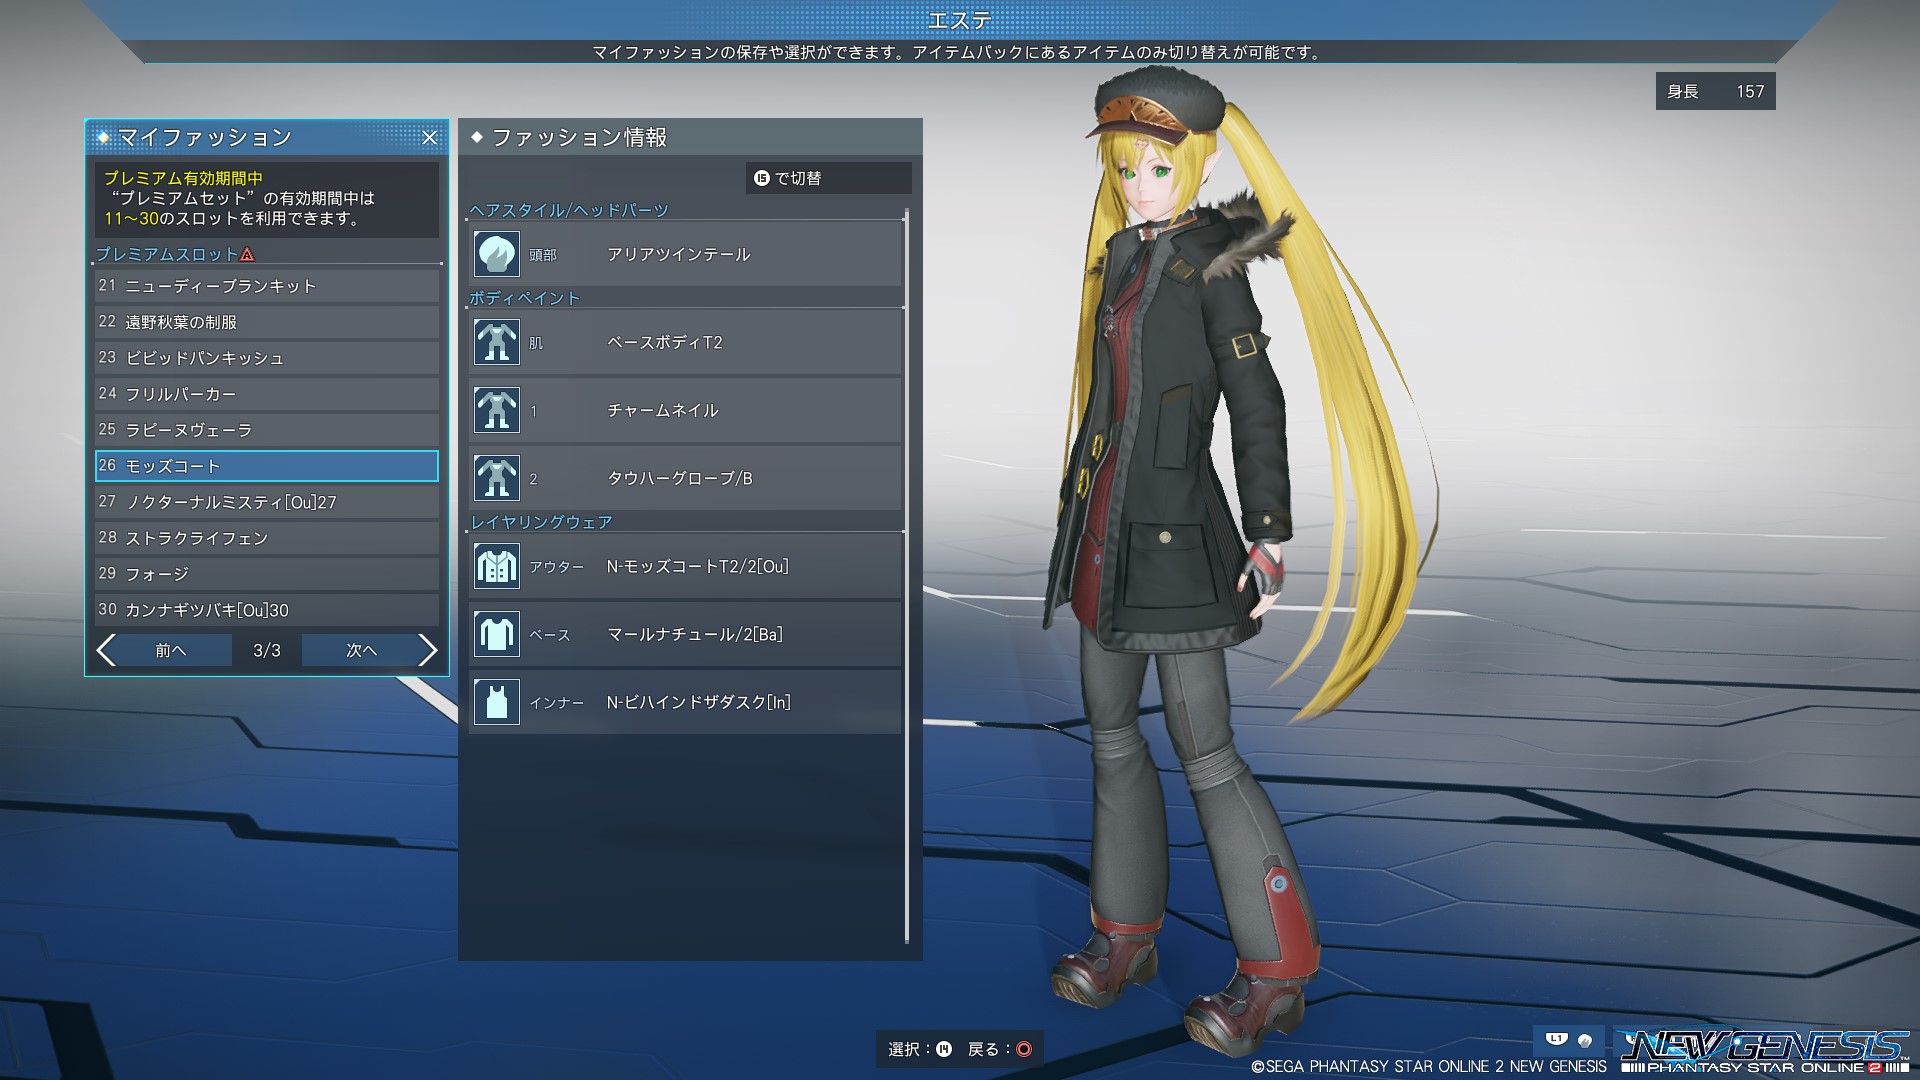Click the left arrow chevron beside 前へ

click(106, 650)
